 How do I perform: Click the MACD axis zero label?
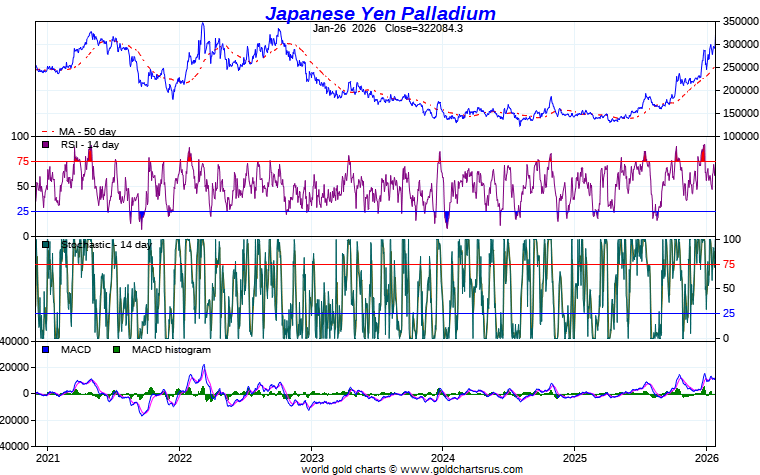tap(26, 394)
